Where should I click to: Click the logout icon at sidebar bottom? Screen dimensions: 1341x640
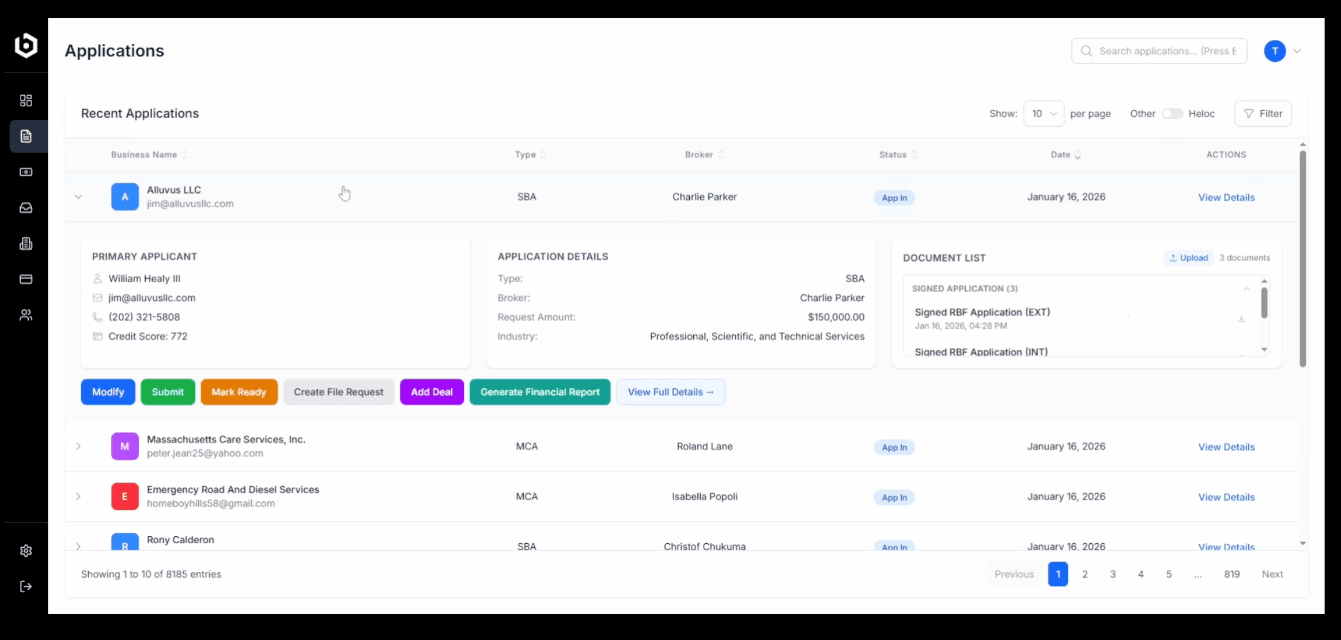pos(26,588)
